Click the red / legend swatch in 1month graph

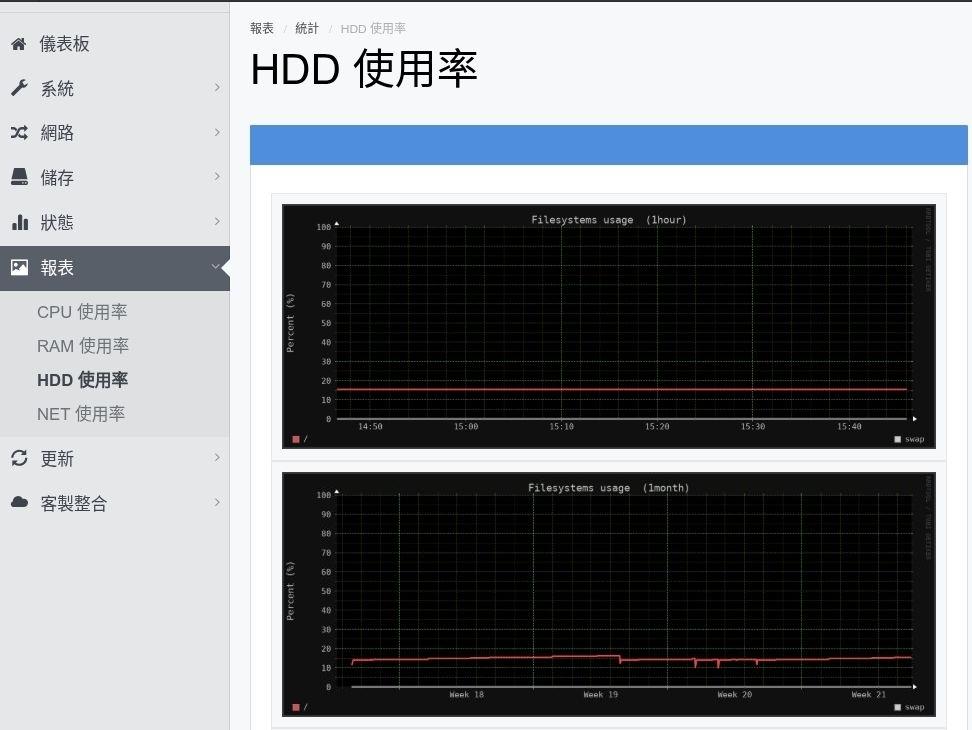(296, 707)
